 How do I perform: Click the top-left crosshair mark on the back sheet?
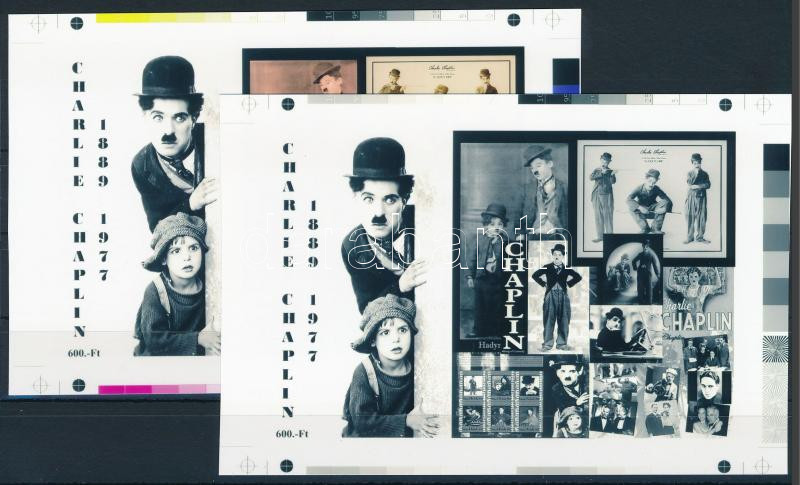click(38, 23)
